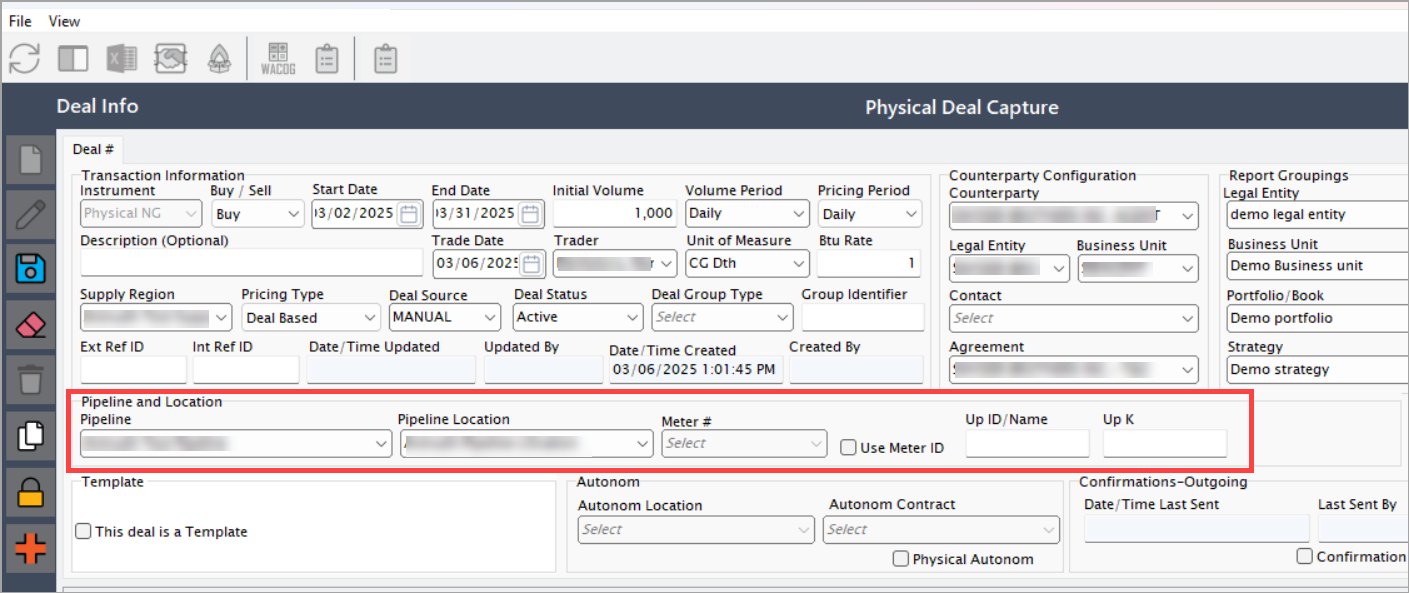Expand the Pricing Type dropdown
Screen dimensions: 1409x593
tap(311, 318)
